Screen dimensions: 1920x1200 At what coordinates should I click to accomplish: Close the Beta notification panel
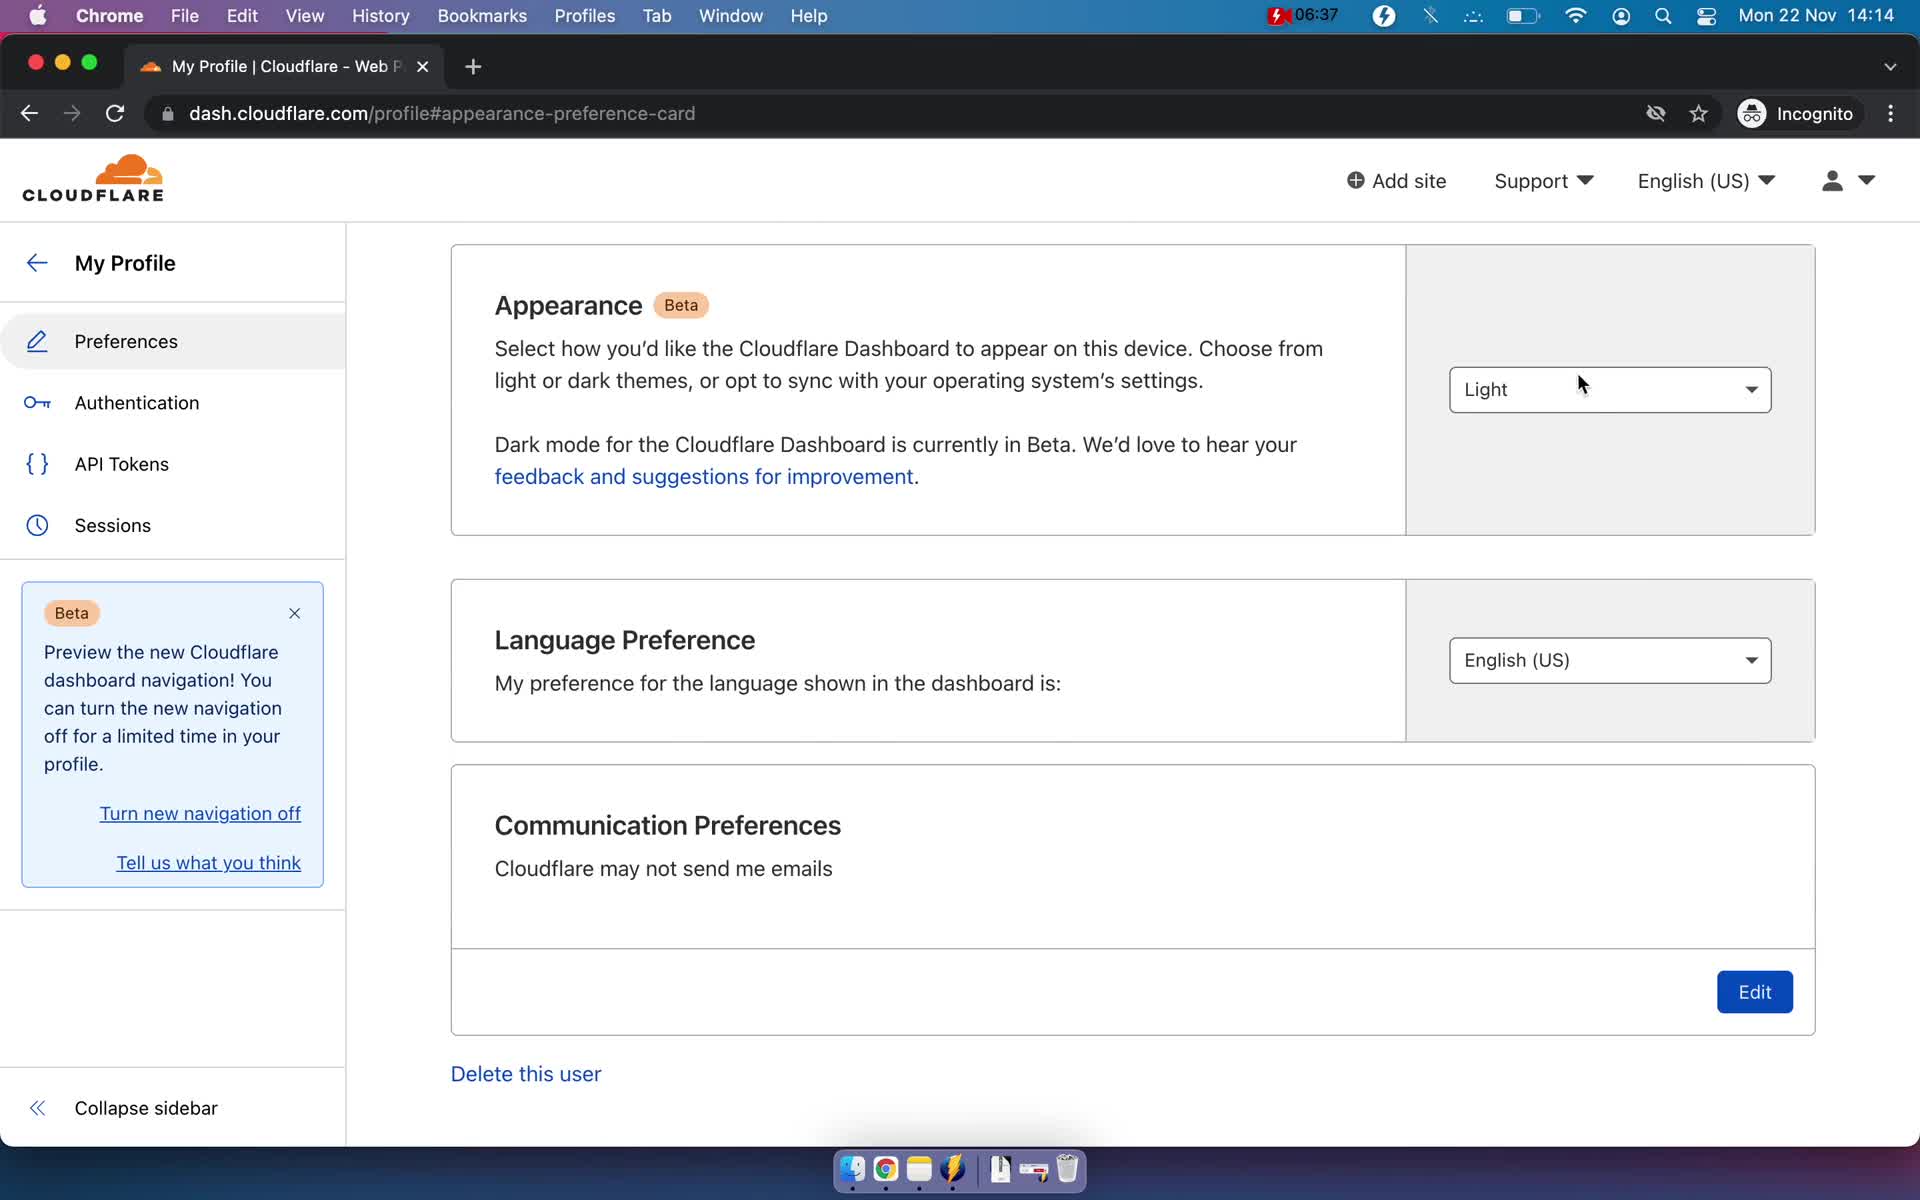coord(294,612)
